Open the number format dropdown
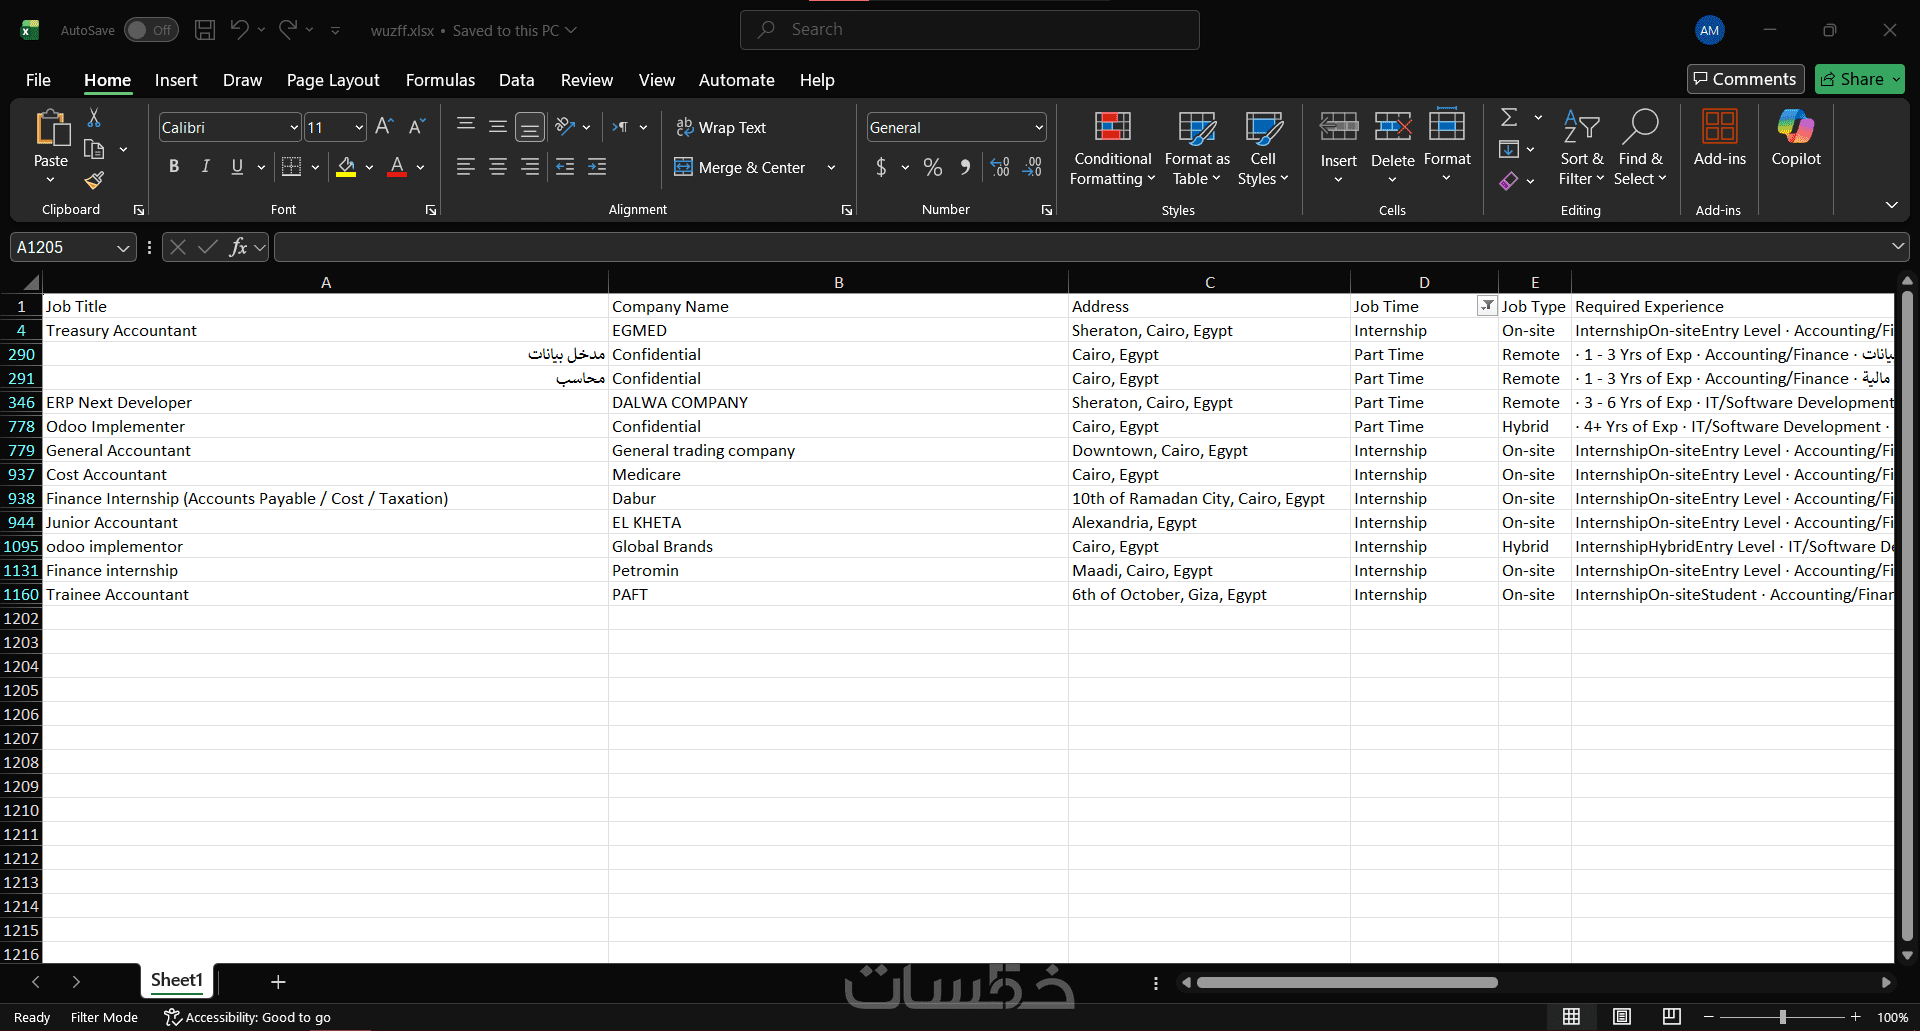Screen dimensions: 1920x1031 1039,127
